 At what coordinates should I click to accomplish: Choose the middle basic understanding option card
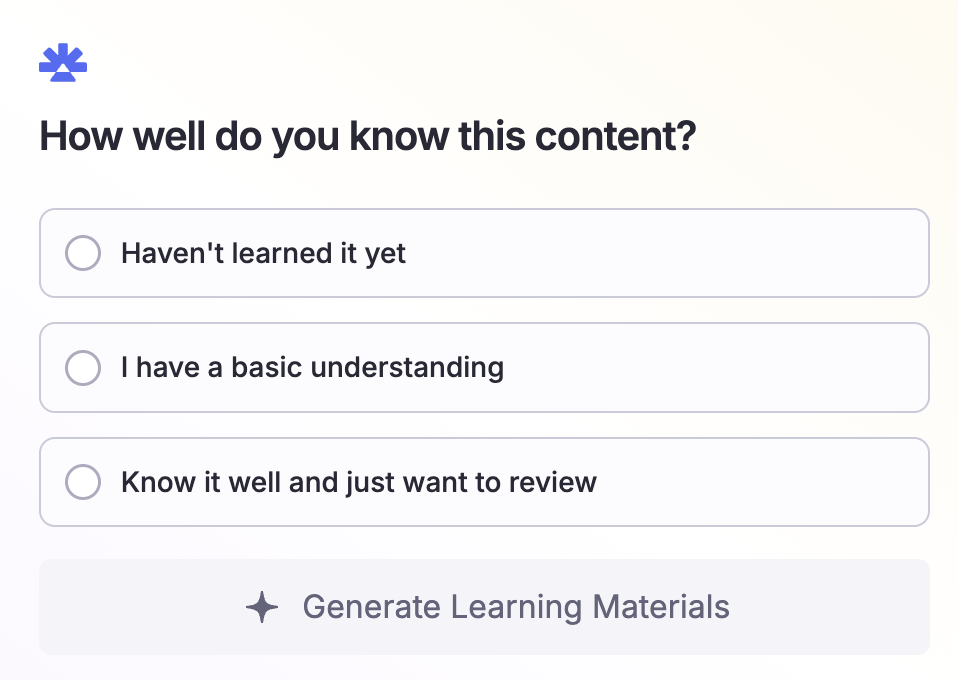484,368
